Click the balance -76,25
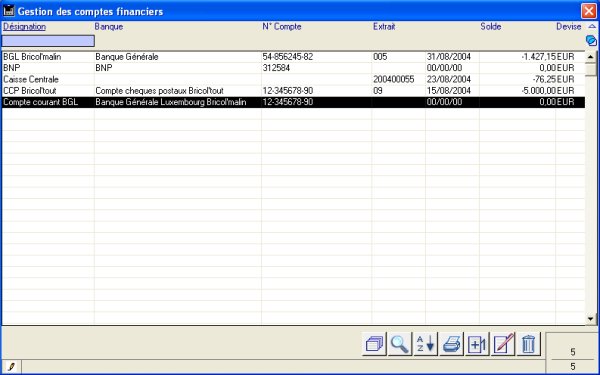This screenshot has width=600, height=375. click(x=544, y=80)
